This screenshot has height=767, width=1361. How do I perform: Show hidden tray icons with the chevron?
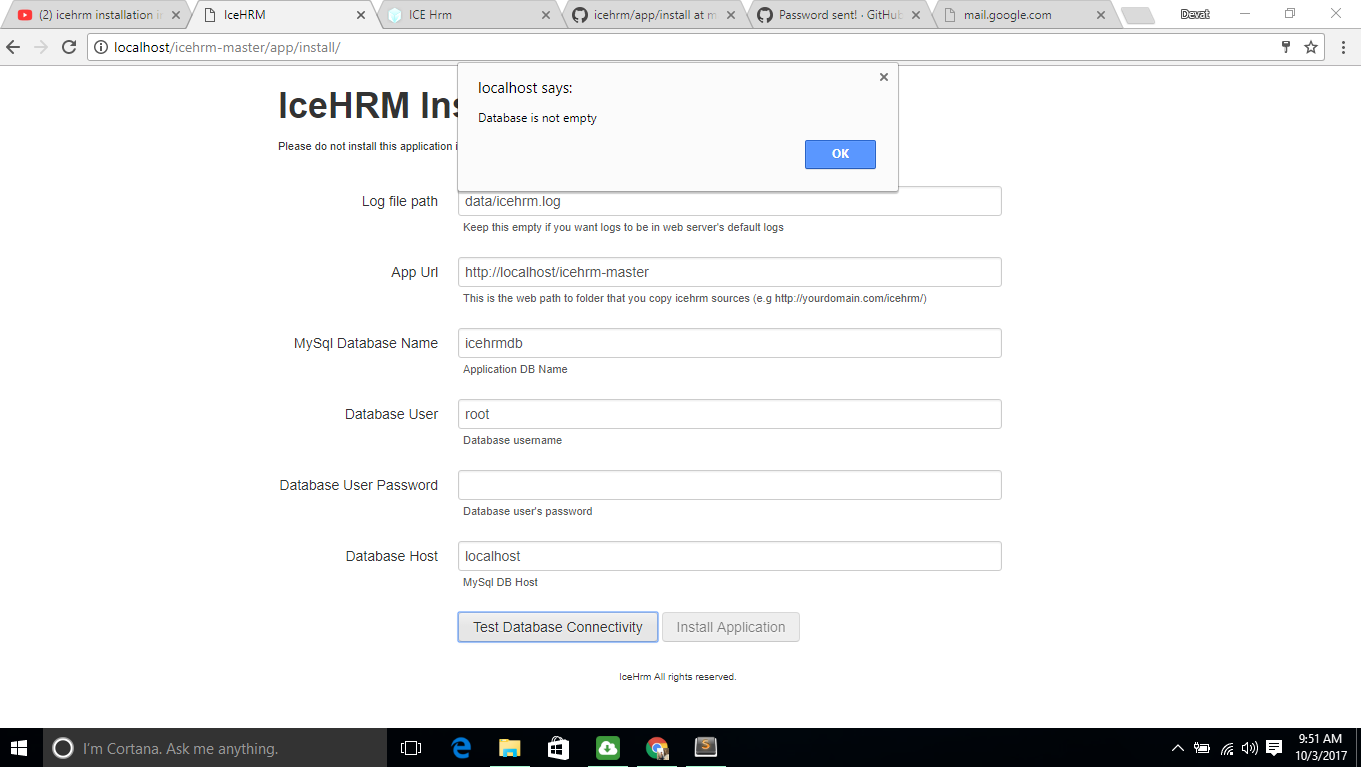pyautogui.click(x=1179, y=747)
